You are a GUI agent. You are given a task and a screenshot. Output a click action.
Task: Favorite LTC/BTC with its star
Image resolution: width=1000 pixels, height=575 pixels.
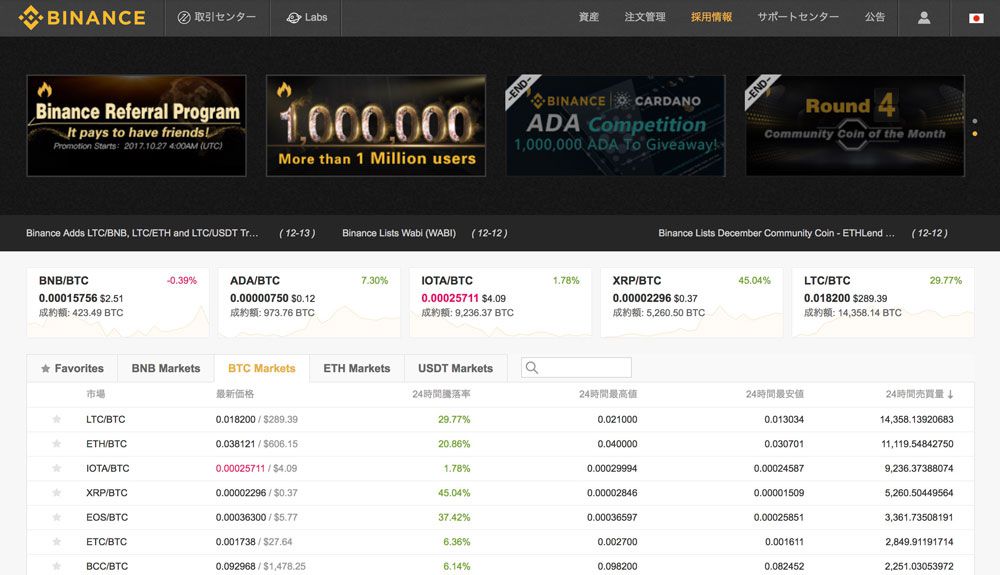coord(57,419)
